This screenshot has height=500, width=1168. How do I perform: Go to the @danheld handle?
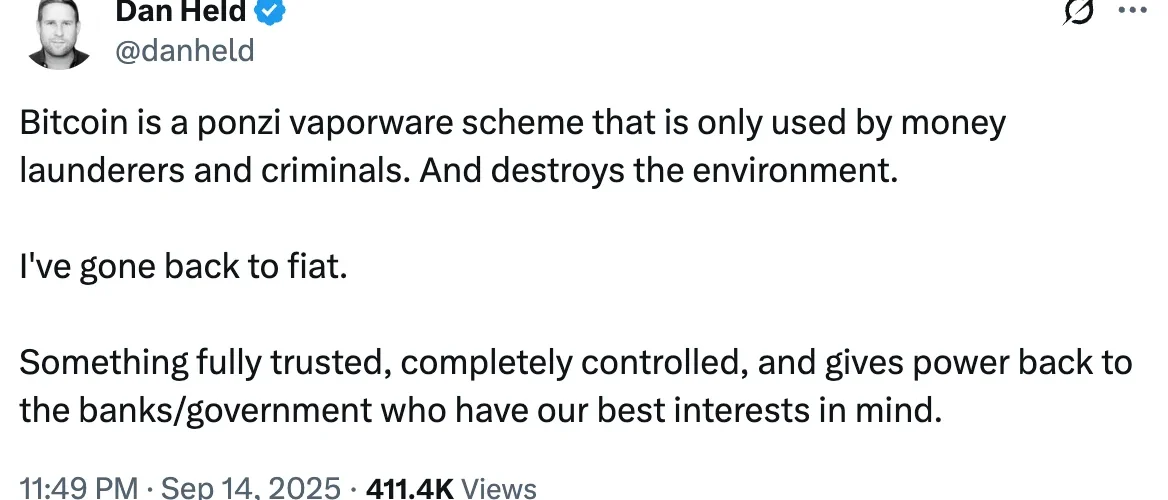tap(185, 49)
